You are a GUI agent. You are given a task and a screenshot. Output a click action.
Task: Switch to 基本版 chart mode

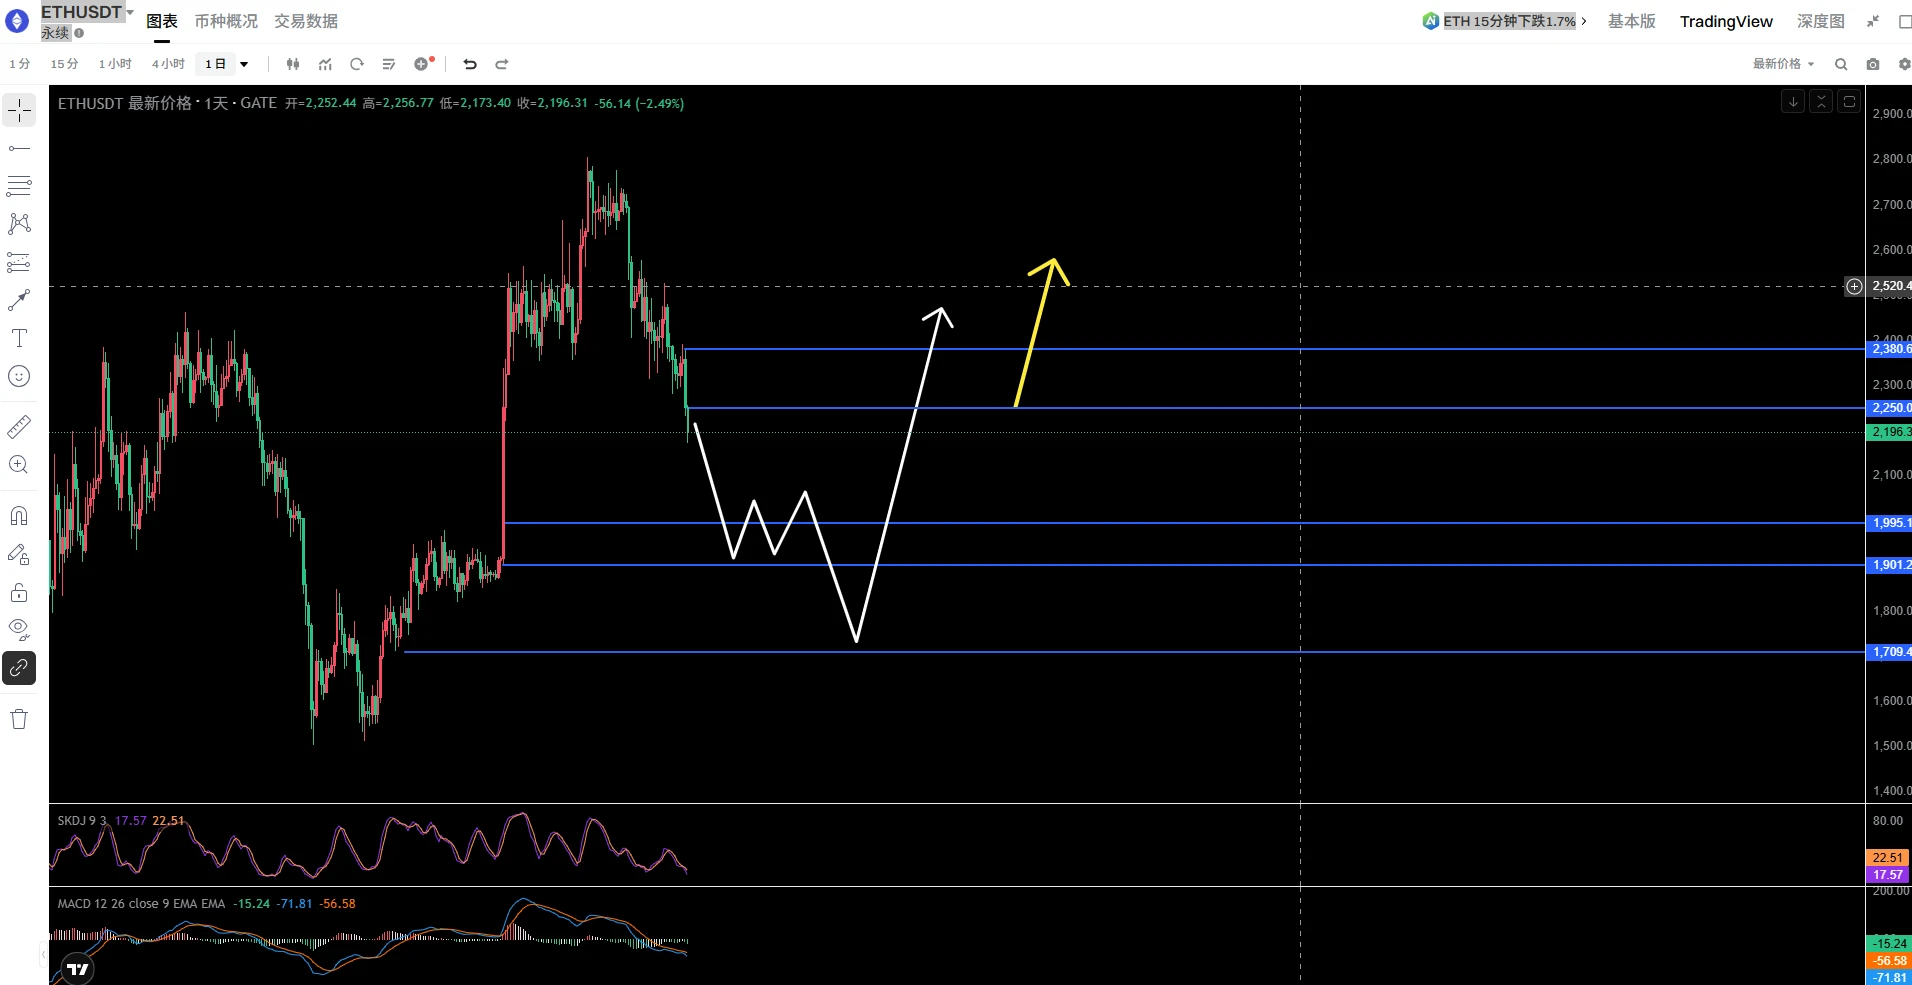1632,21
